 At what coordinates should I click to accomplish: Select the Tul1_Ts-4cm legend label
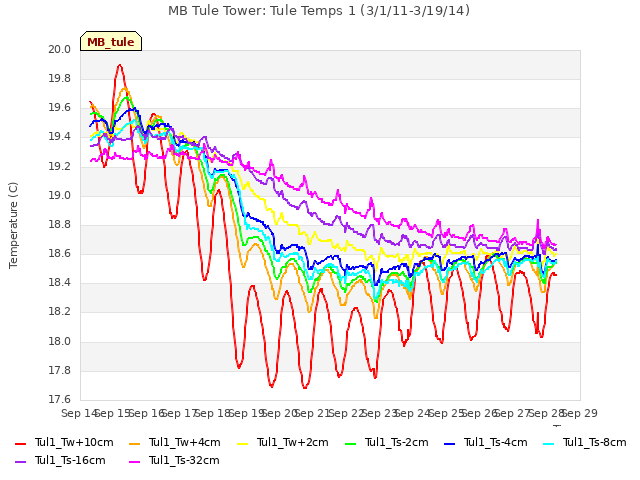[496, 442]
